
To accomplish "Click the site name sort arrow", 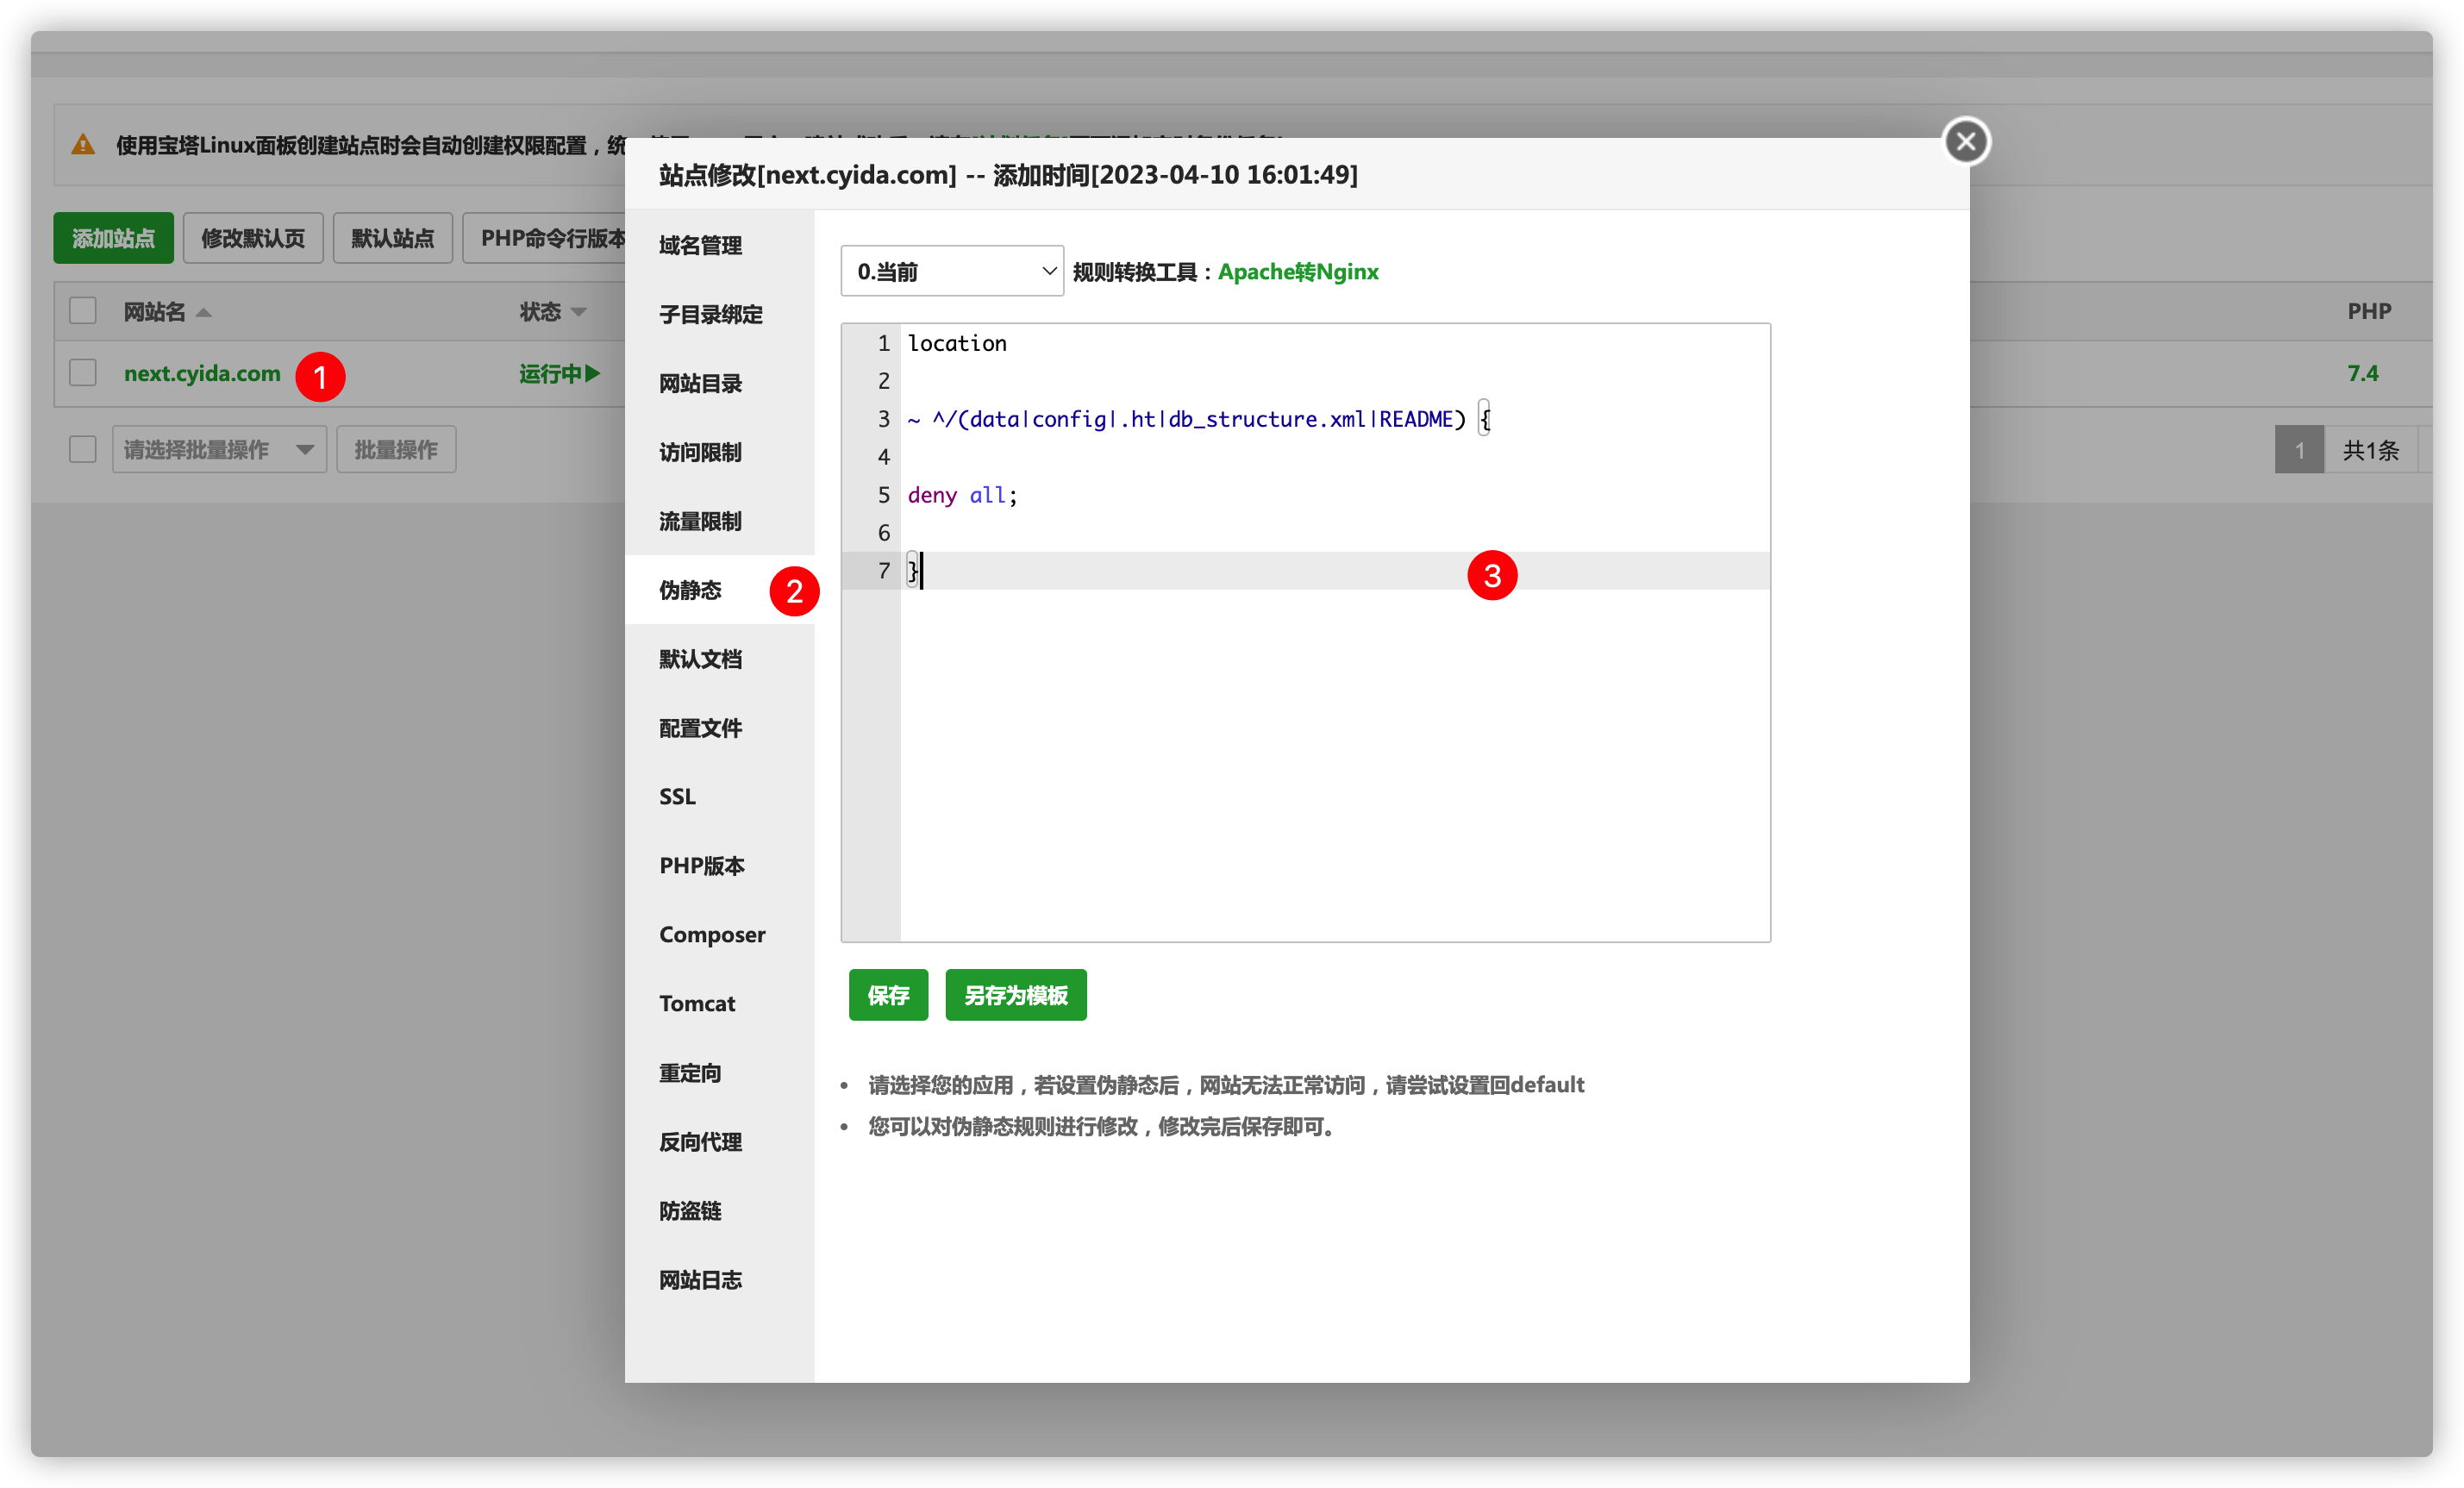I will [204, 313].
